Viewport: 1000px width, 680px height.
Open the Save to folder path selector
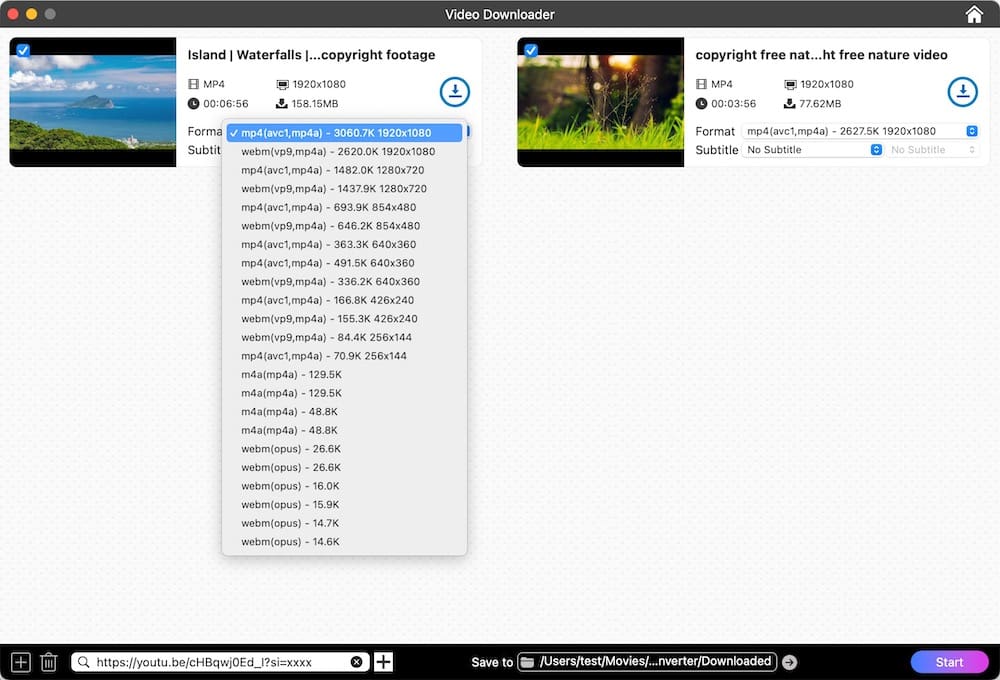tap(647, 662)
